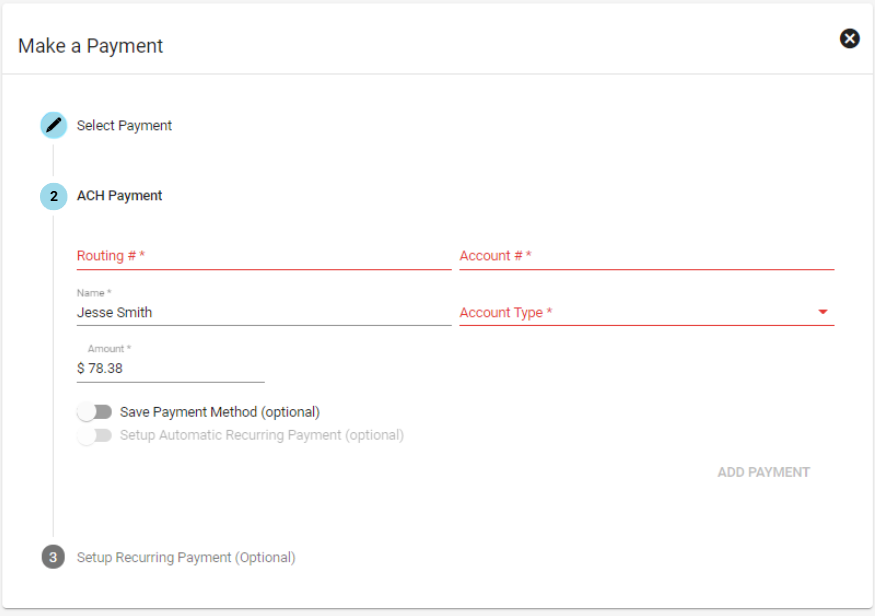Open the Account Type dropdown arrow
Screen dimensions: 875x616
tap(823, 312)
